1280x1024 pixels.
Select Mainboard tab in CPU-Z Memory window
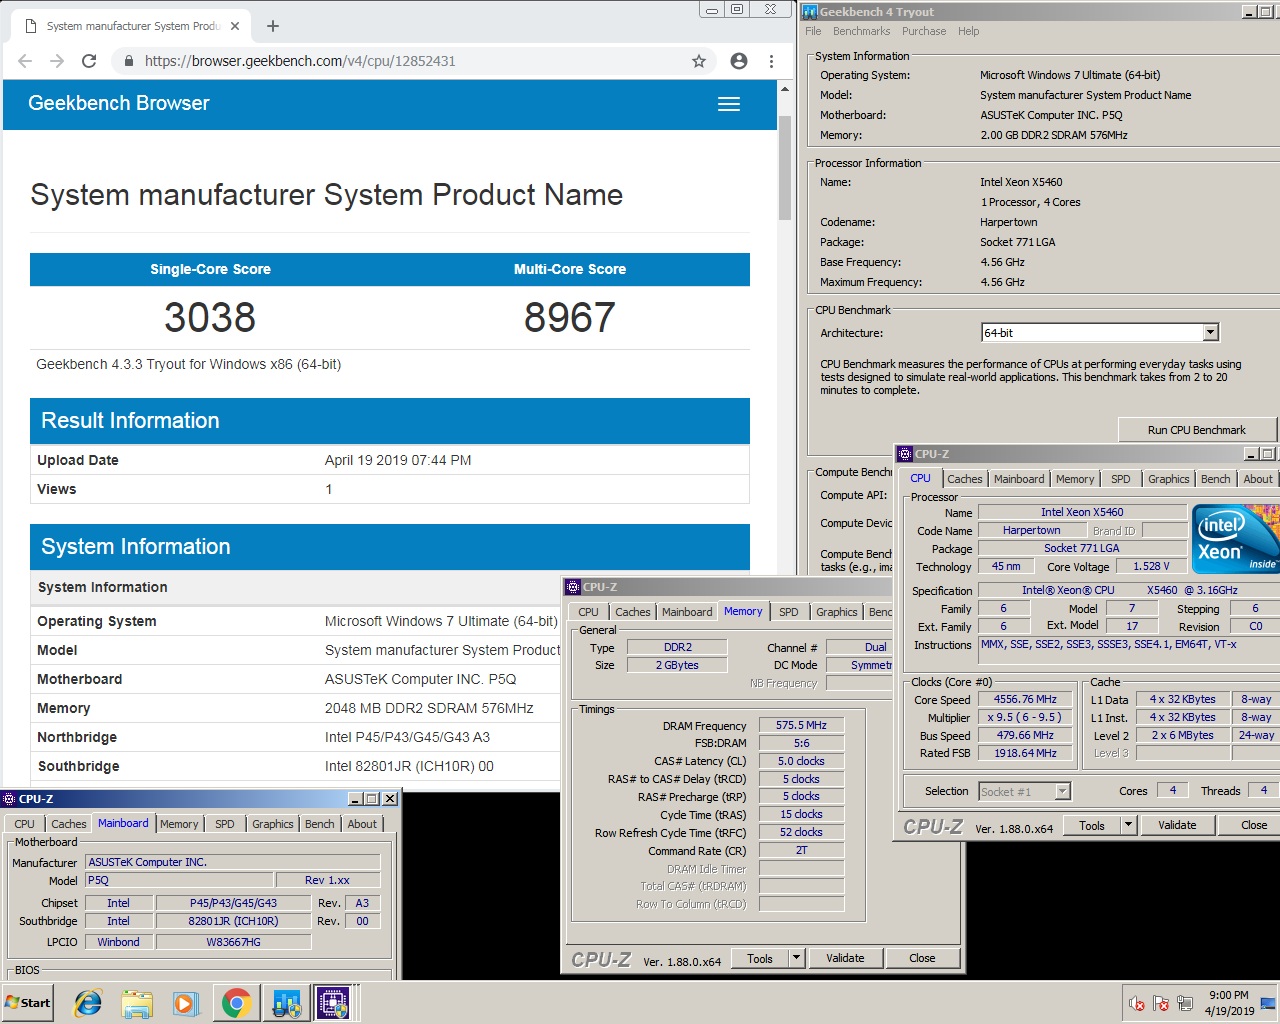tap(688, 612)
